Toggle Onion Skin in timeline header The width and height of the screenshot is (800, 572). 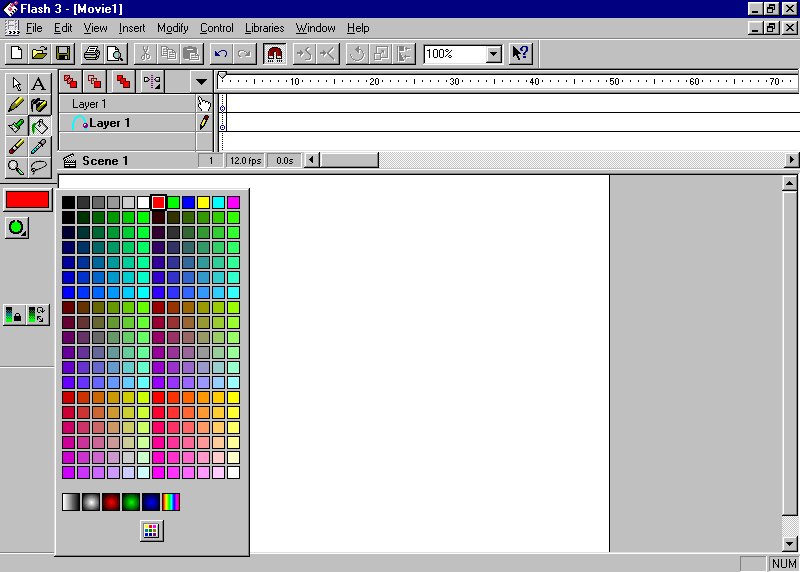[70, 82]
